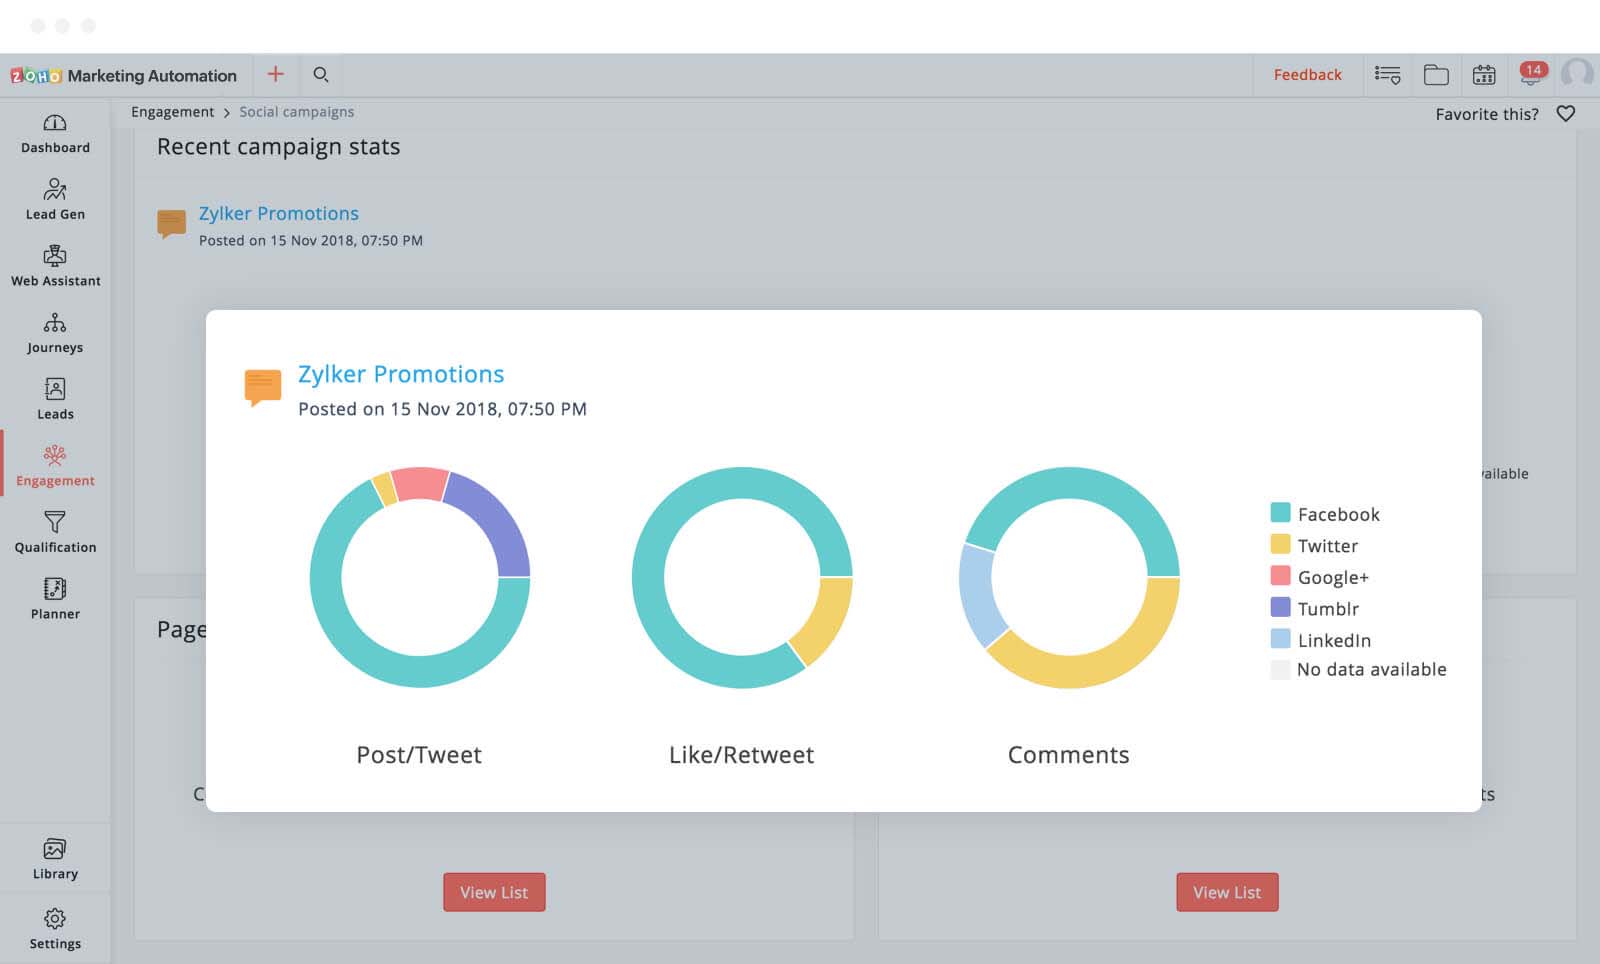This screenshot has width=1600, height=964.
Task: Click the Qualification funnel icon
Action: (x=55, y=522)
